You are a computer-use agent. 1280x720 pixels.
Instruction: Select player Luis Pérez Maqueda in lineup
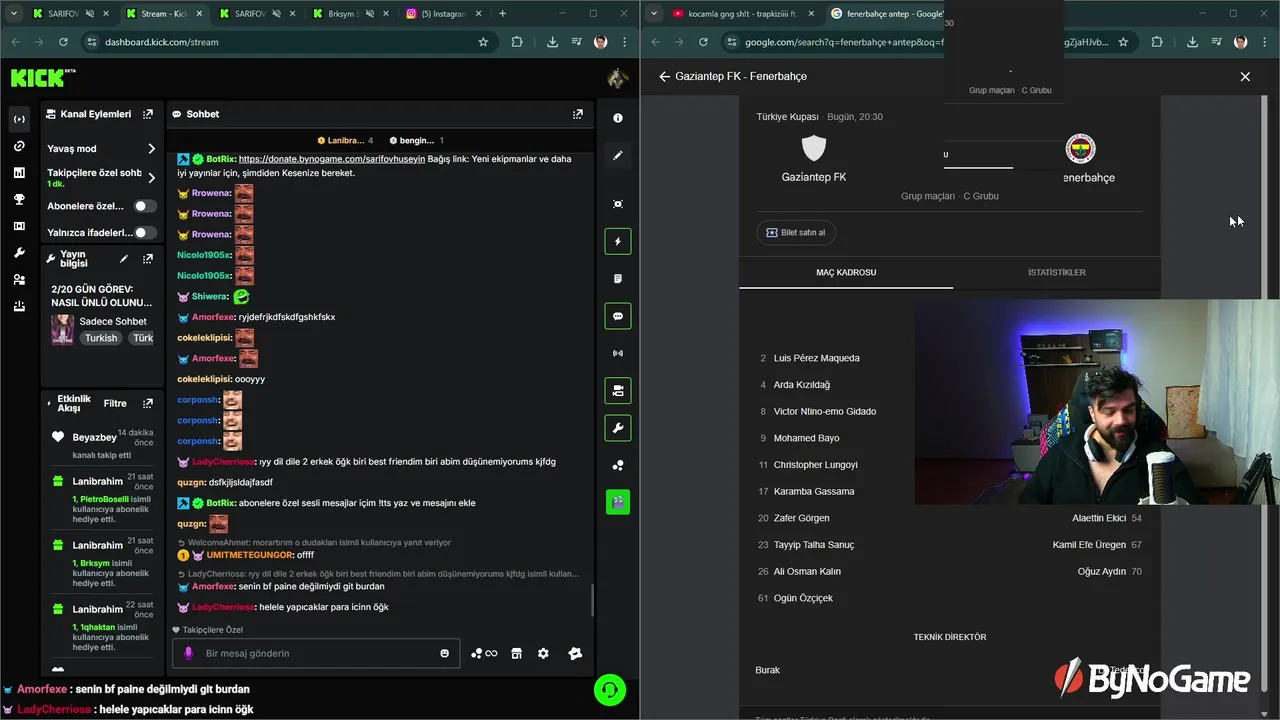(x=816, y=358)
